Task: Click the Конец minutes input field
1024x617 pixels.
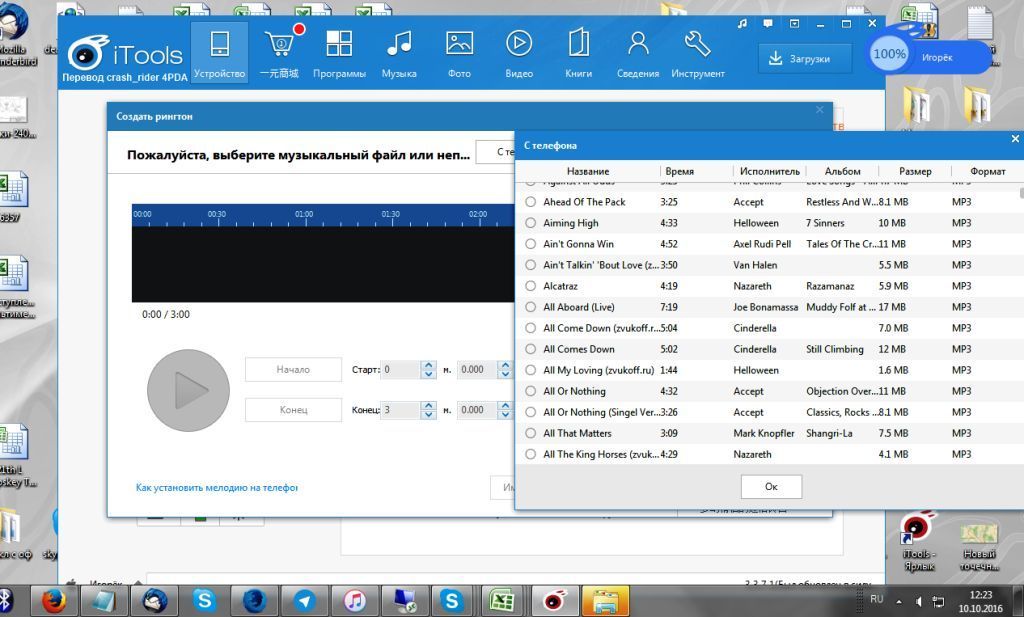Action: click(400, 410)
